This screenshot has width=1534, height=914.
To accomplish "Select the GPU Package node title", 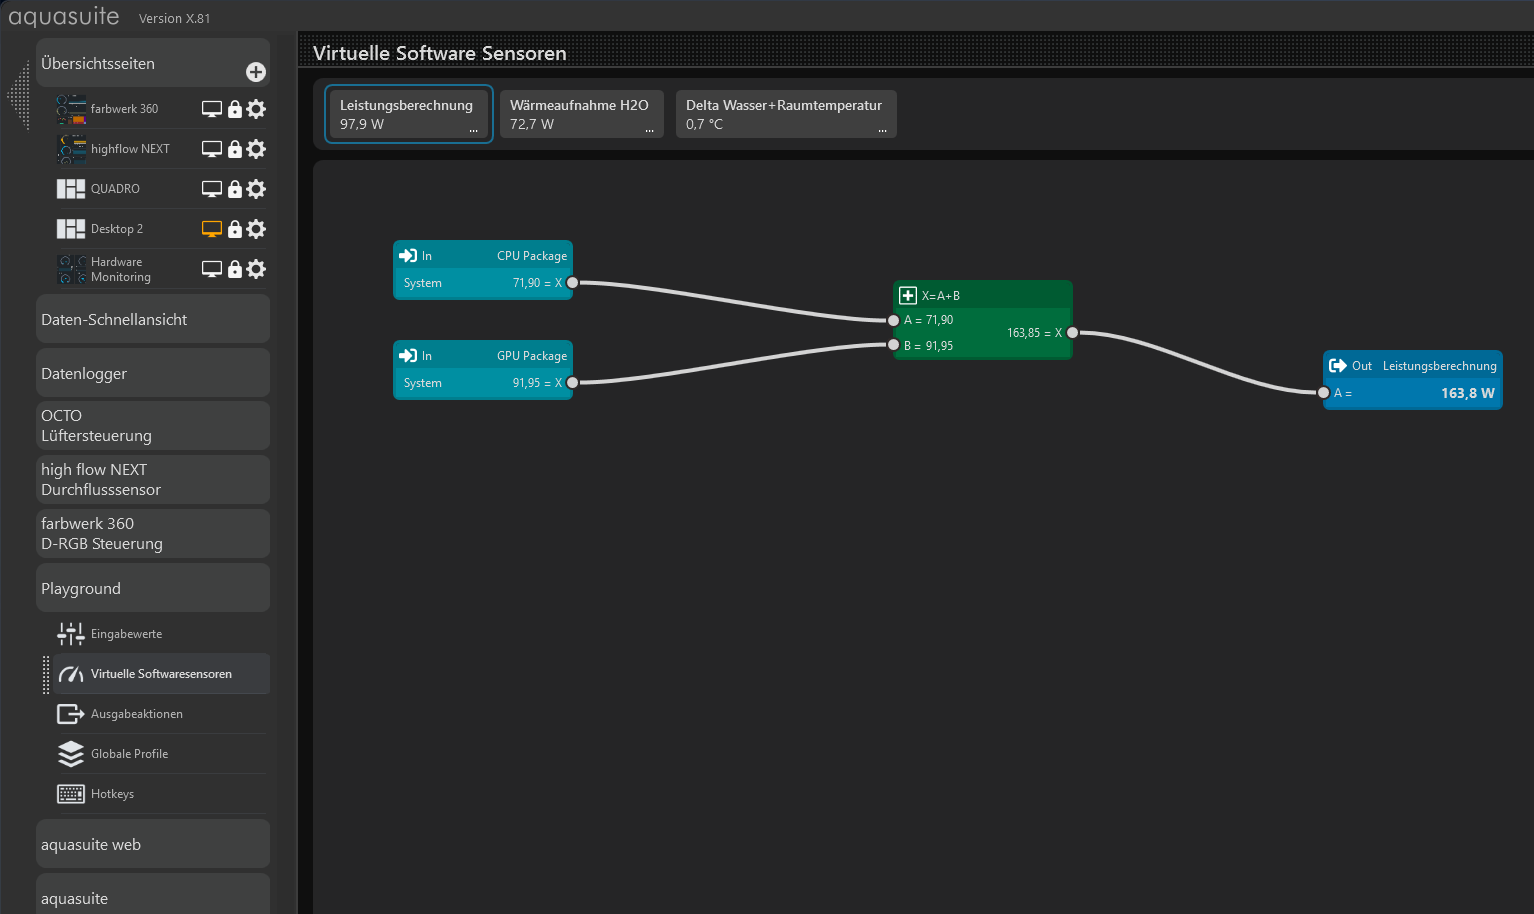I will (x=532, y=356).
